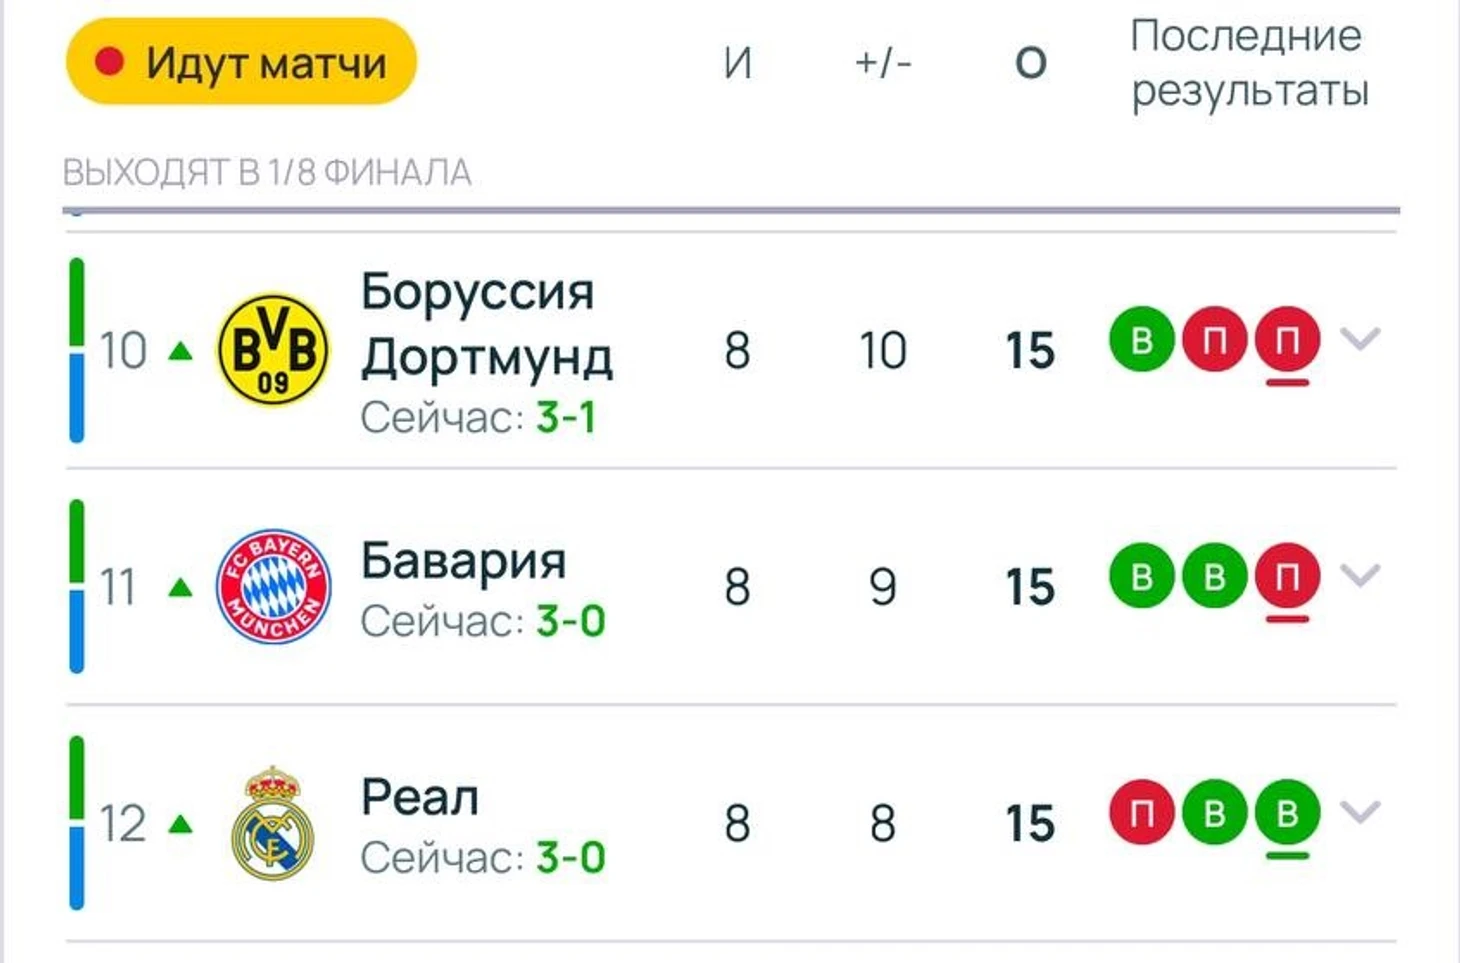The width and height of the screenshot is (1460, 963).
Task: Sort by the И games column header
Action: (738, 63)
